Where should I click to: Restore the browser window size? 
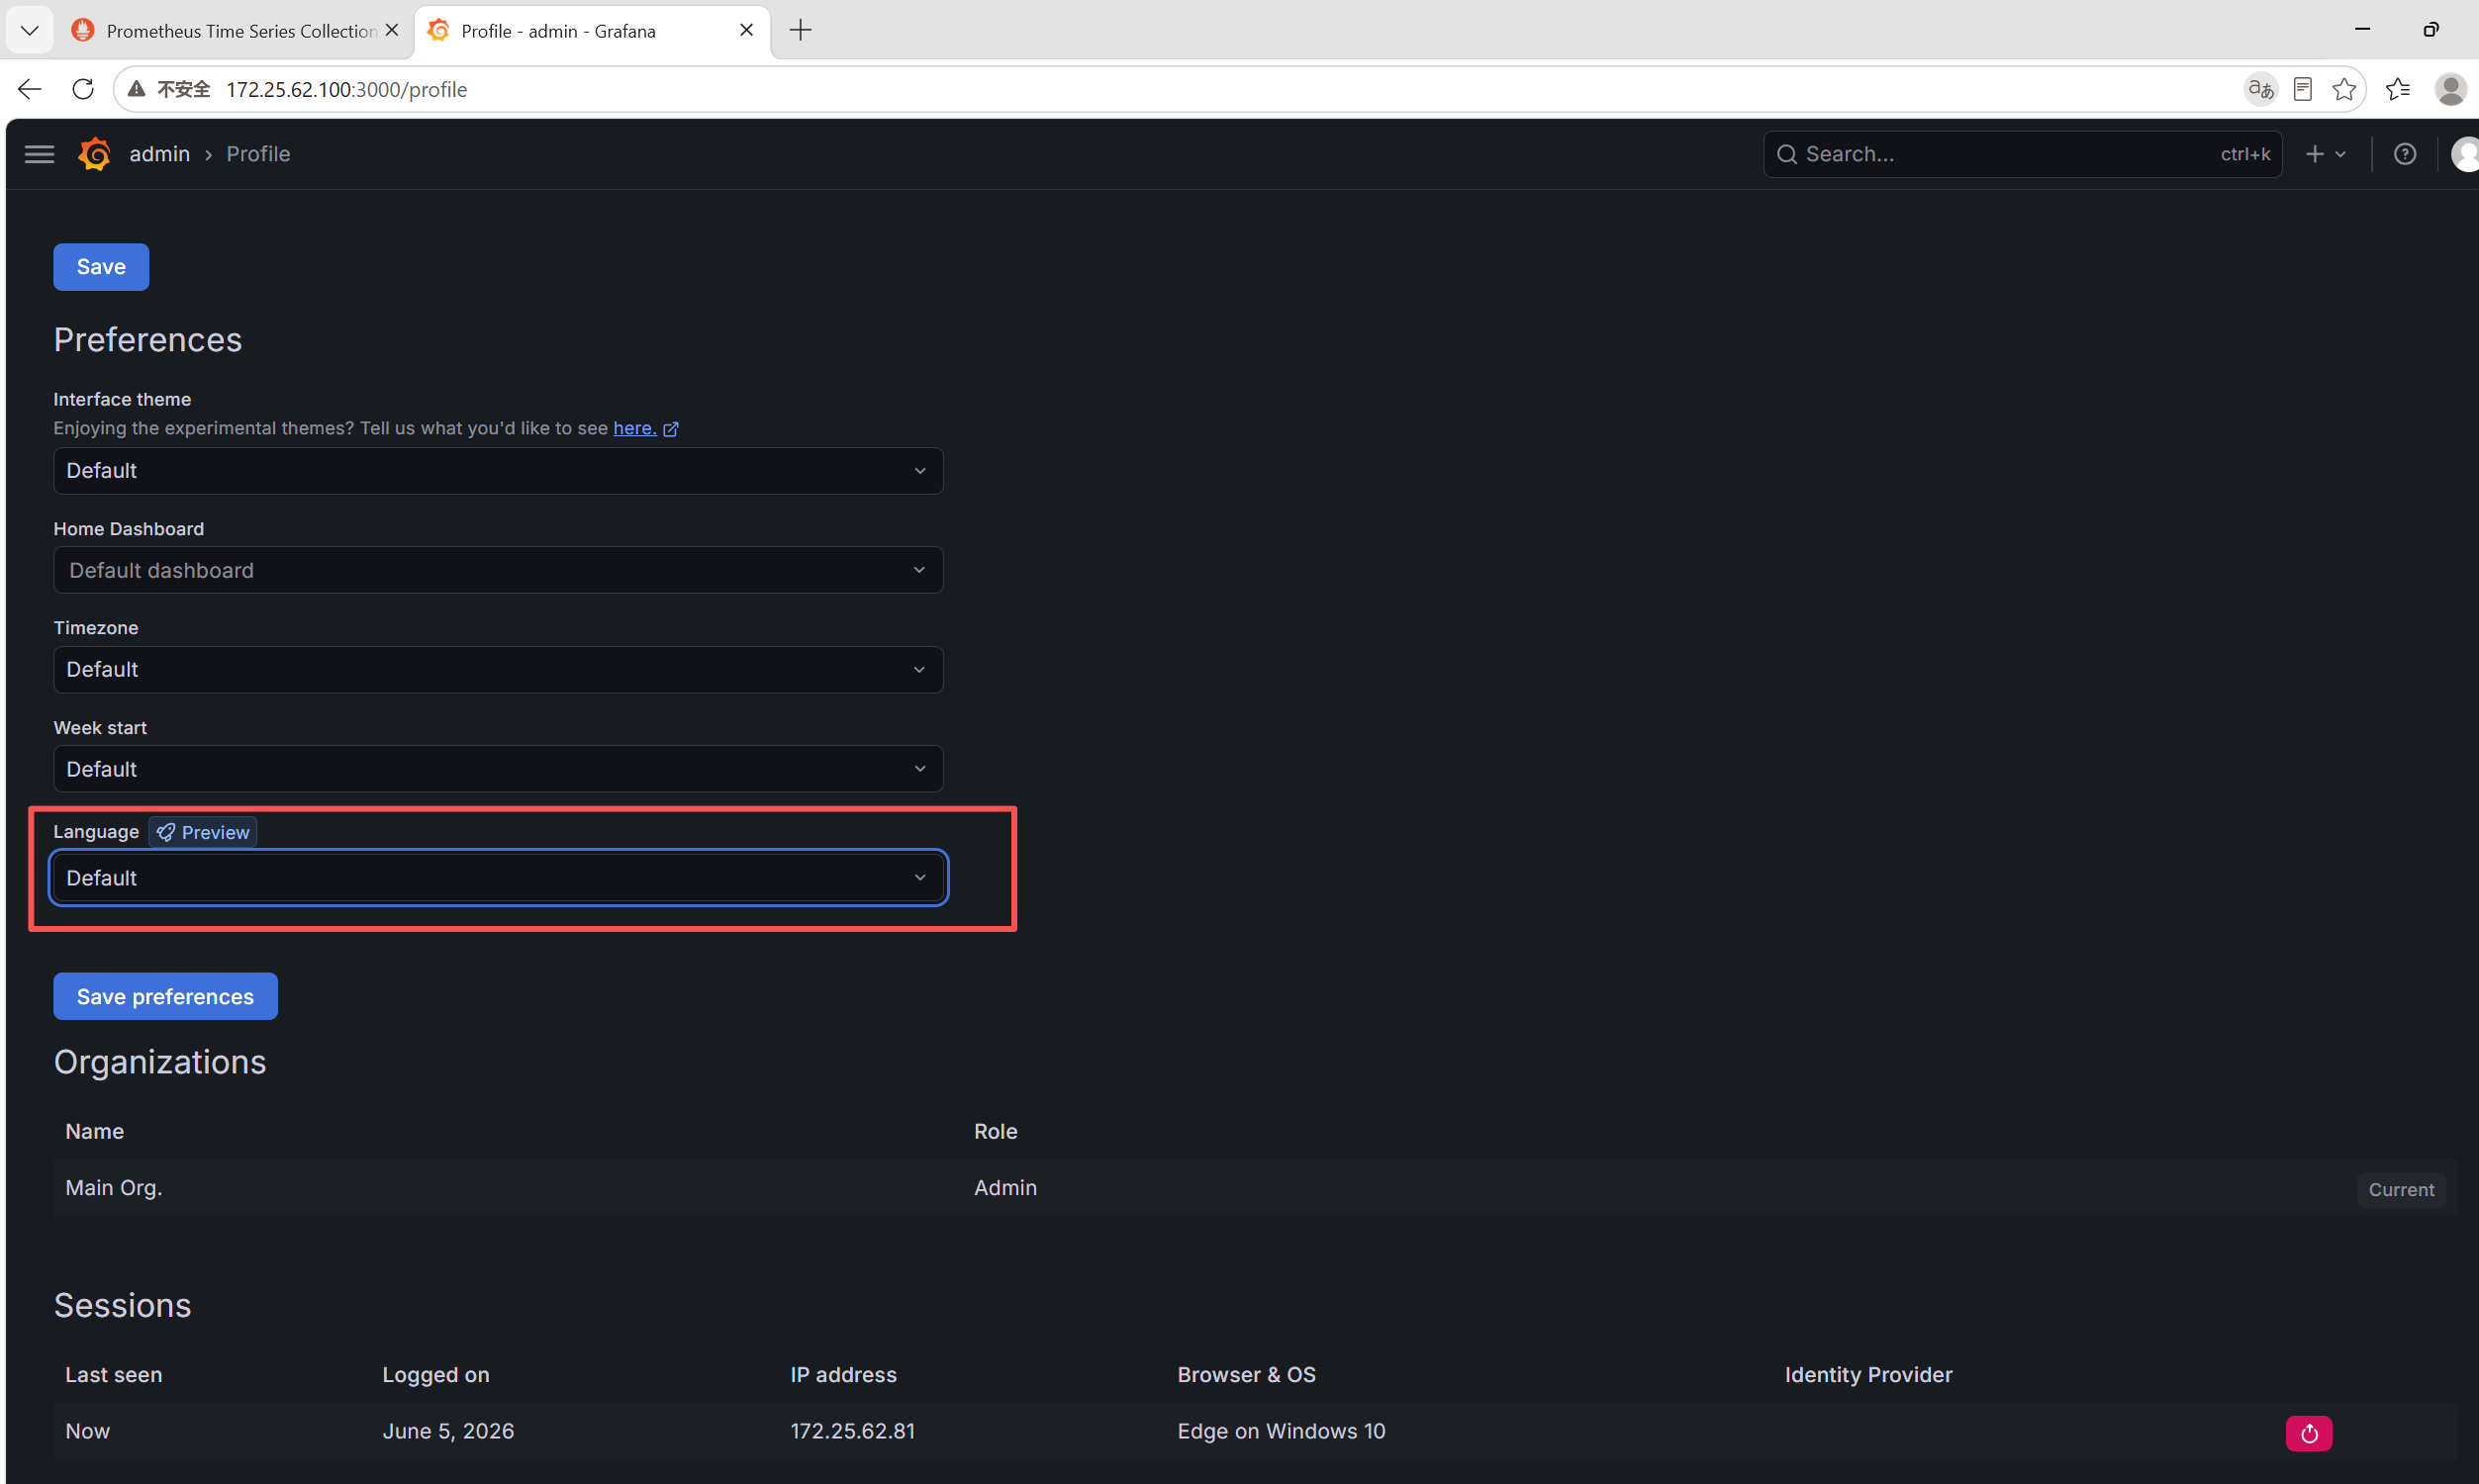pos(2430,29)
